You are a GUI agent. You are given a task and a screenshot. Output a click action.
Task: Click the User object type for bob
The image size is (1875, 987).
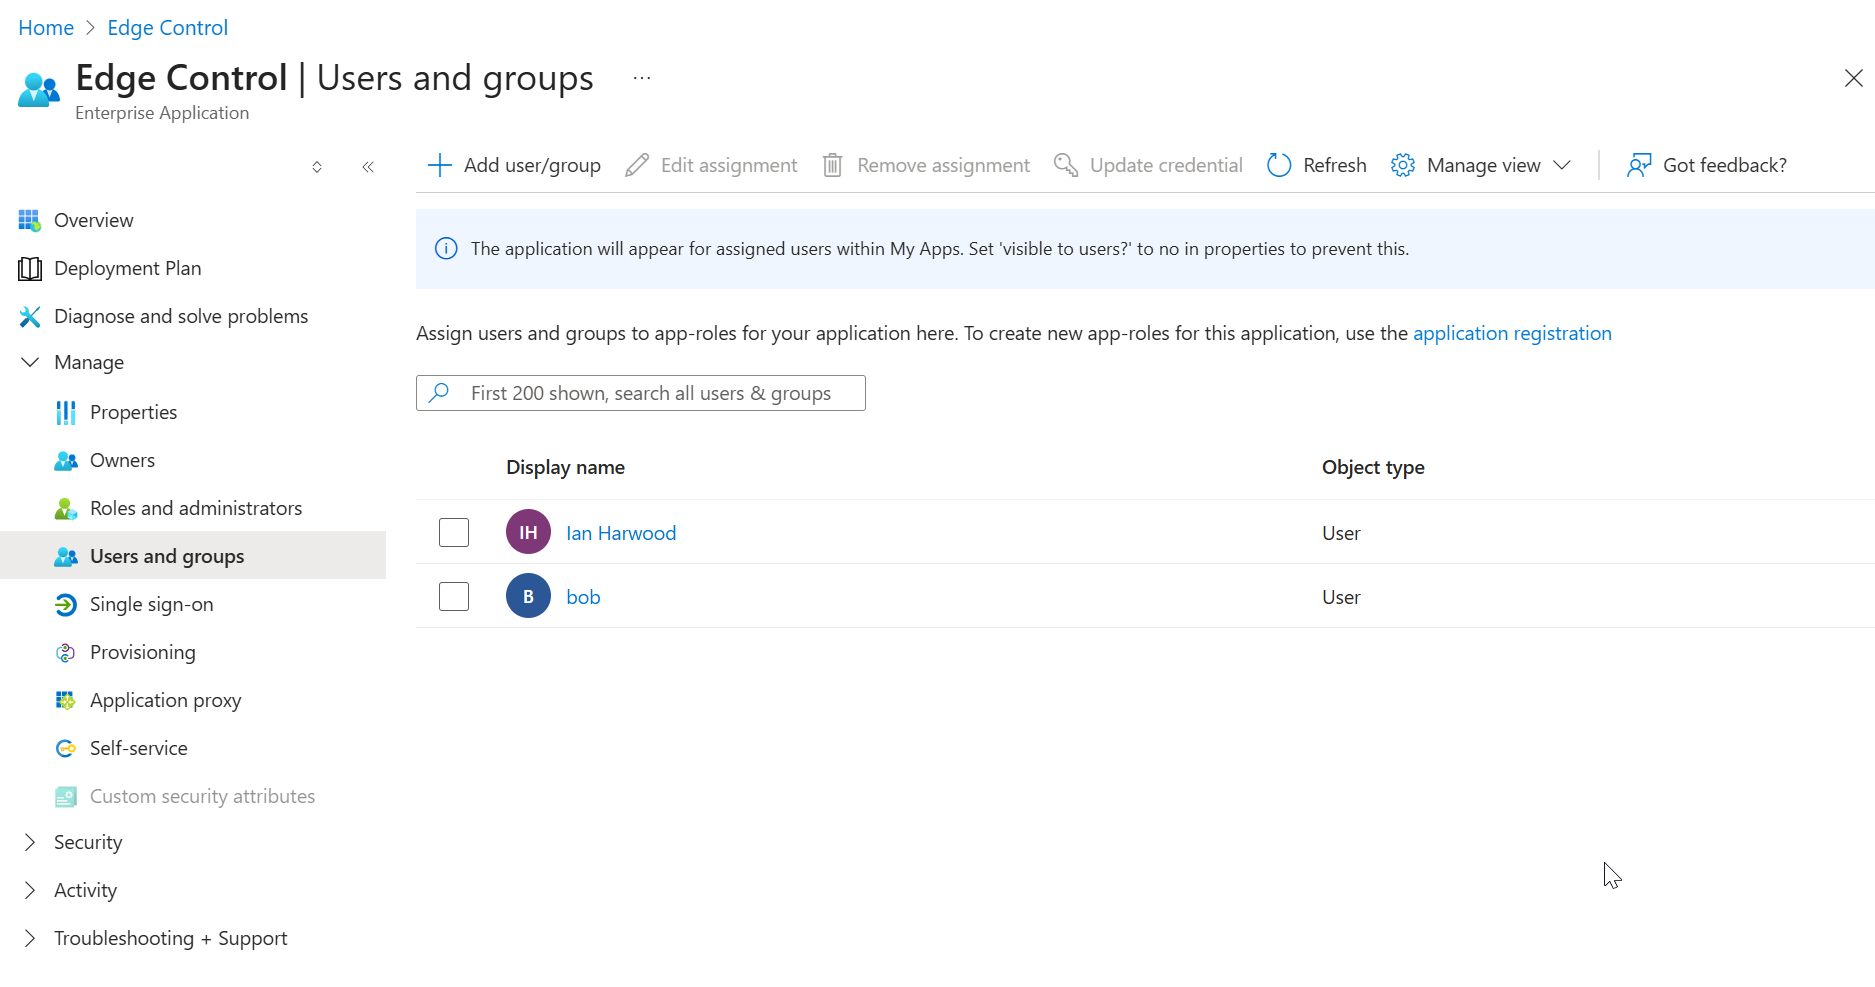tap(1341, 597)
